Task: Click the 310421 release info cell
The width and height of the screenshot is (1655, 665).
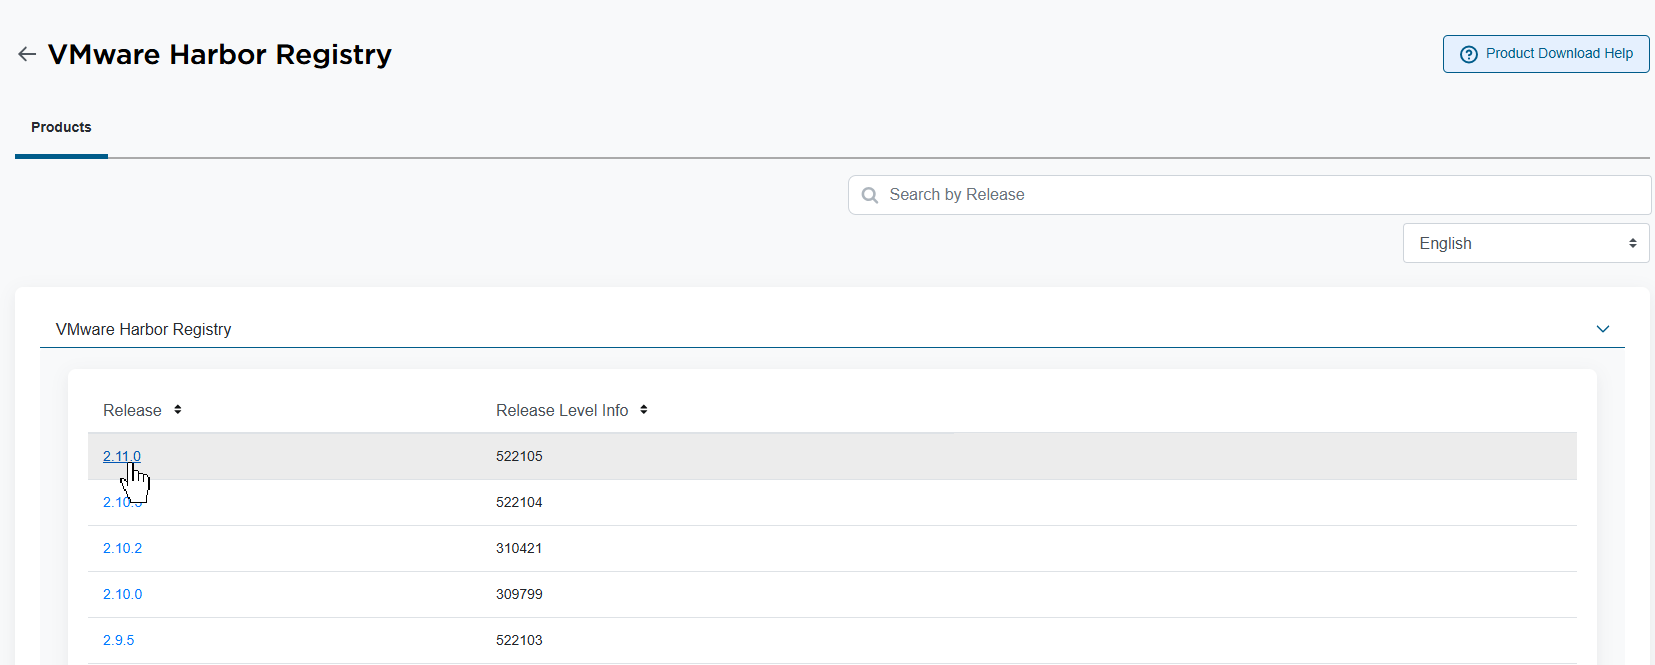Action: [519, 548]
